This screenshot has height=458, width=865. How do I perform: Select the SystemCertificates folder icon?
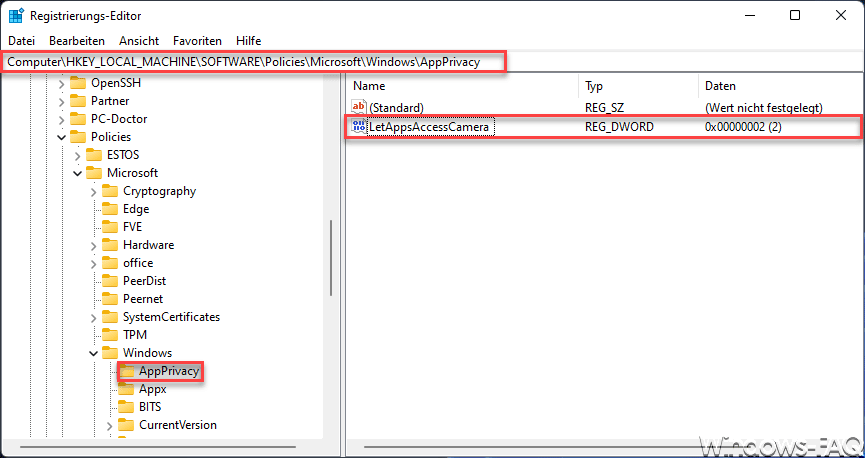[x=110, y=317]
